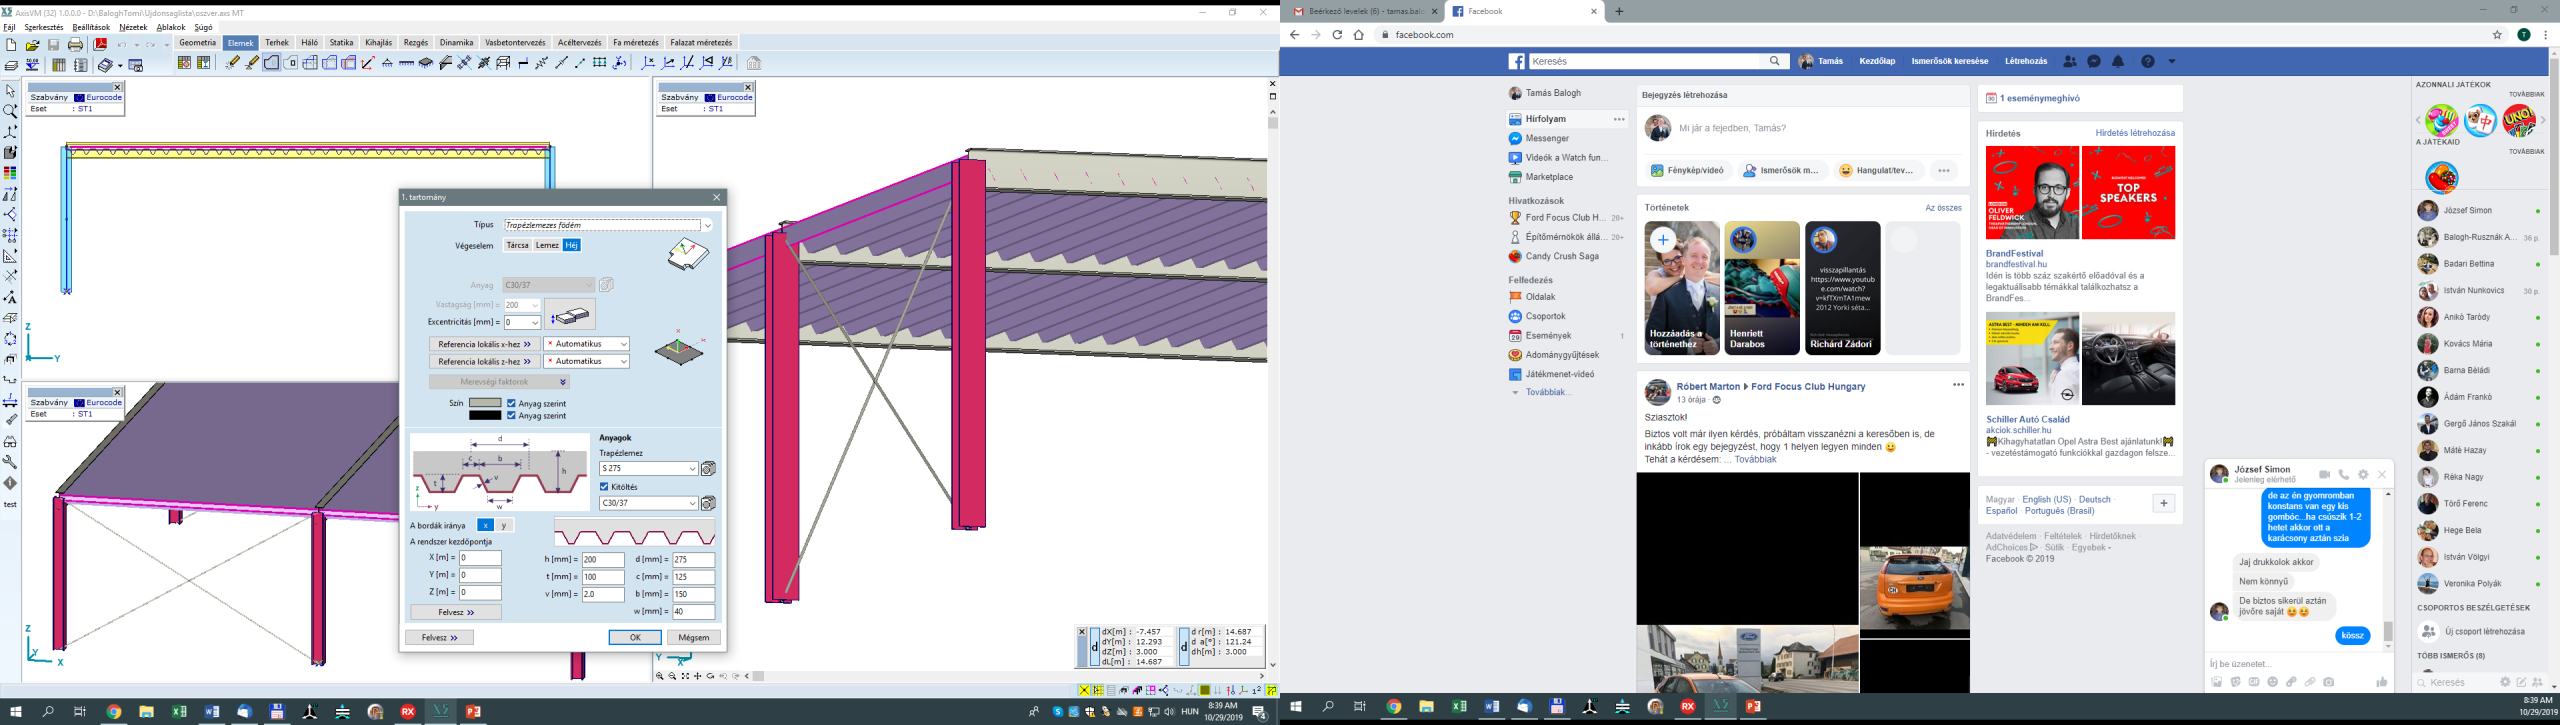The width and height of the screenshot is (2560, 725).
Task: Open the PDF export icon in toolbar
Action: point(100,45)
